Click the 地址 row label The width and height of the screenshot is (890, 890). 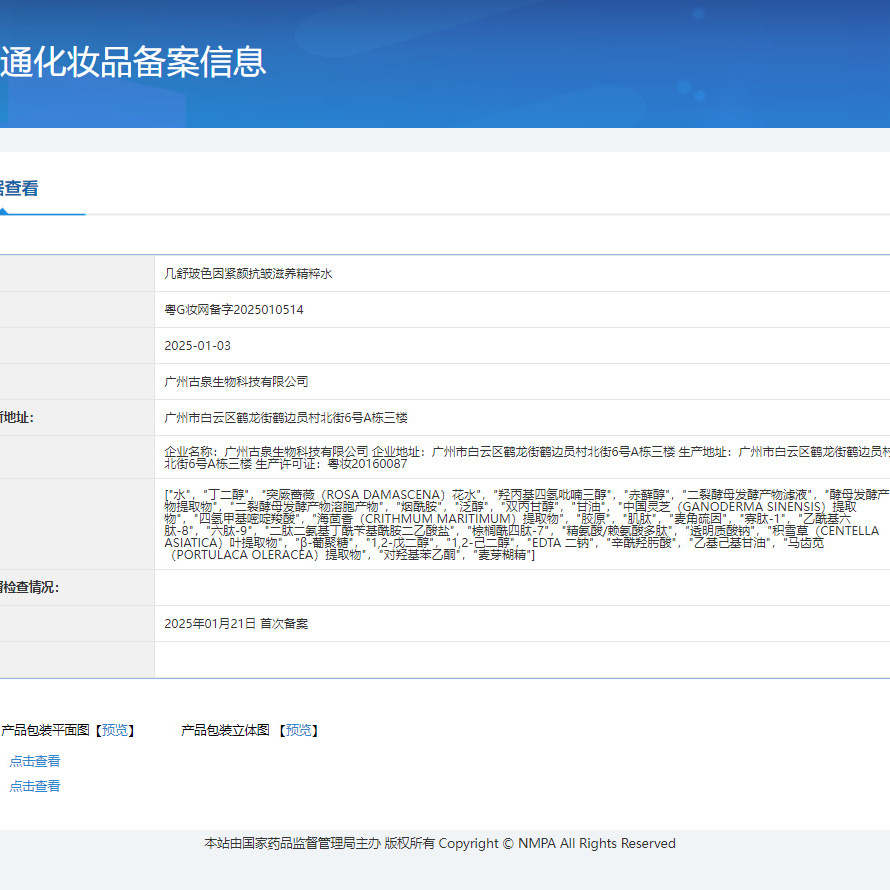coord(17,418)
